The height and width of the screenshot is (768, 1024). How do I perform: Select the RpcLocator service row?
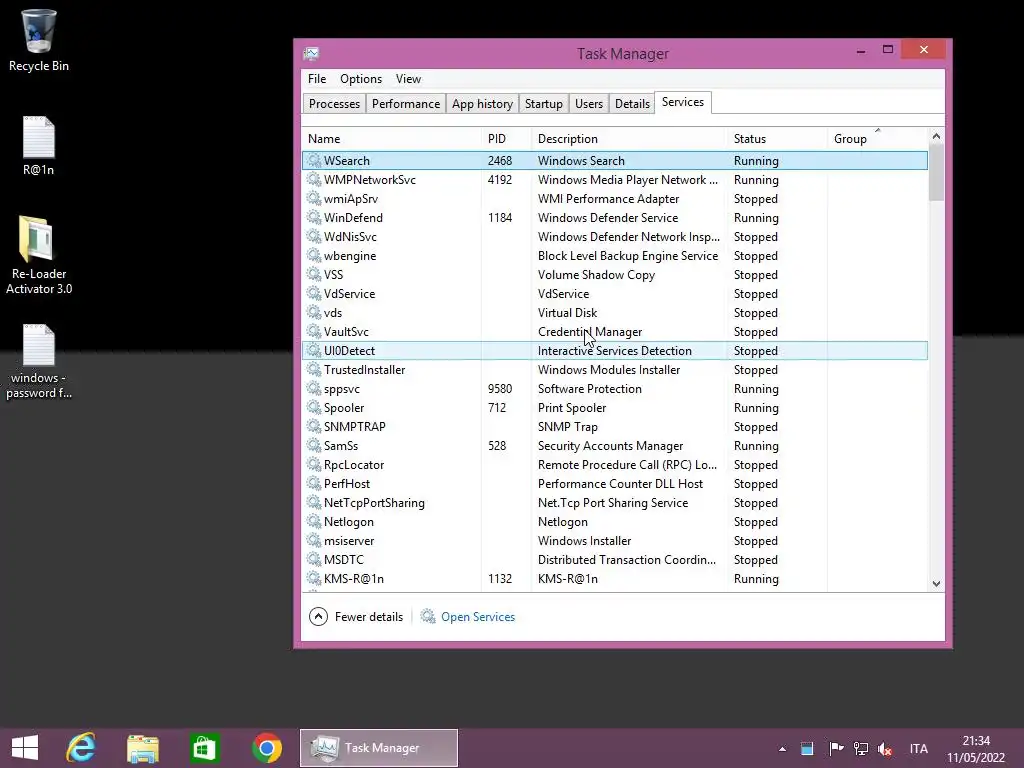(615, 464)
